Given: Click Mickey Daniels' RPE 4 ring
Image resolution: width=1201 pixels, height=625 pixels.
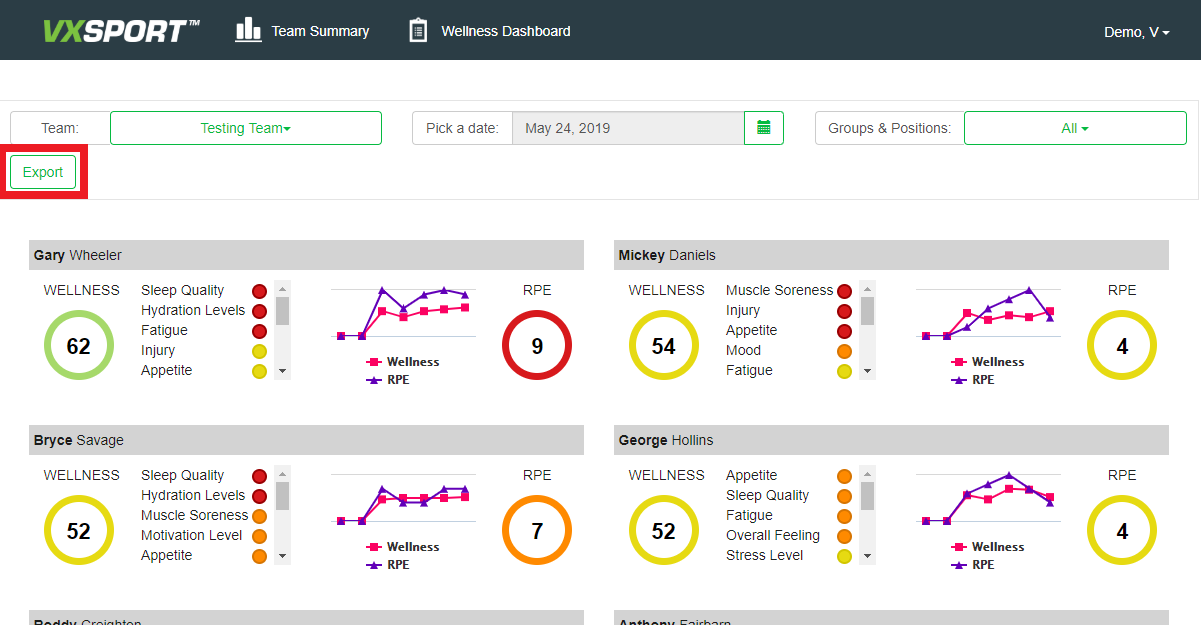Looking at the screenshot, I should (1122, 346).
